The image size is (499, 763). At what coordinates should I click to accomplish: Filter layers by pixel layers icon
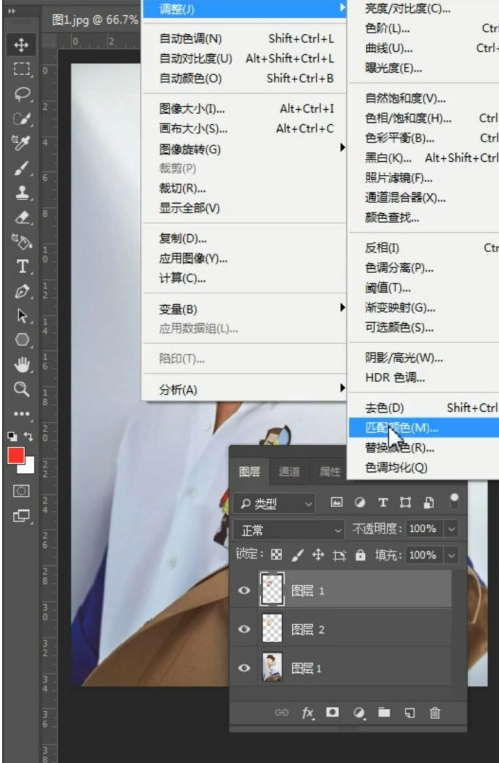[336, 502]
